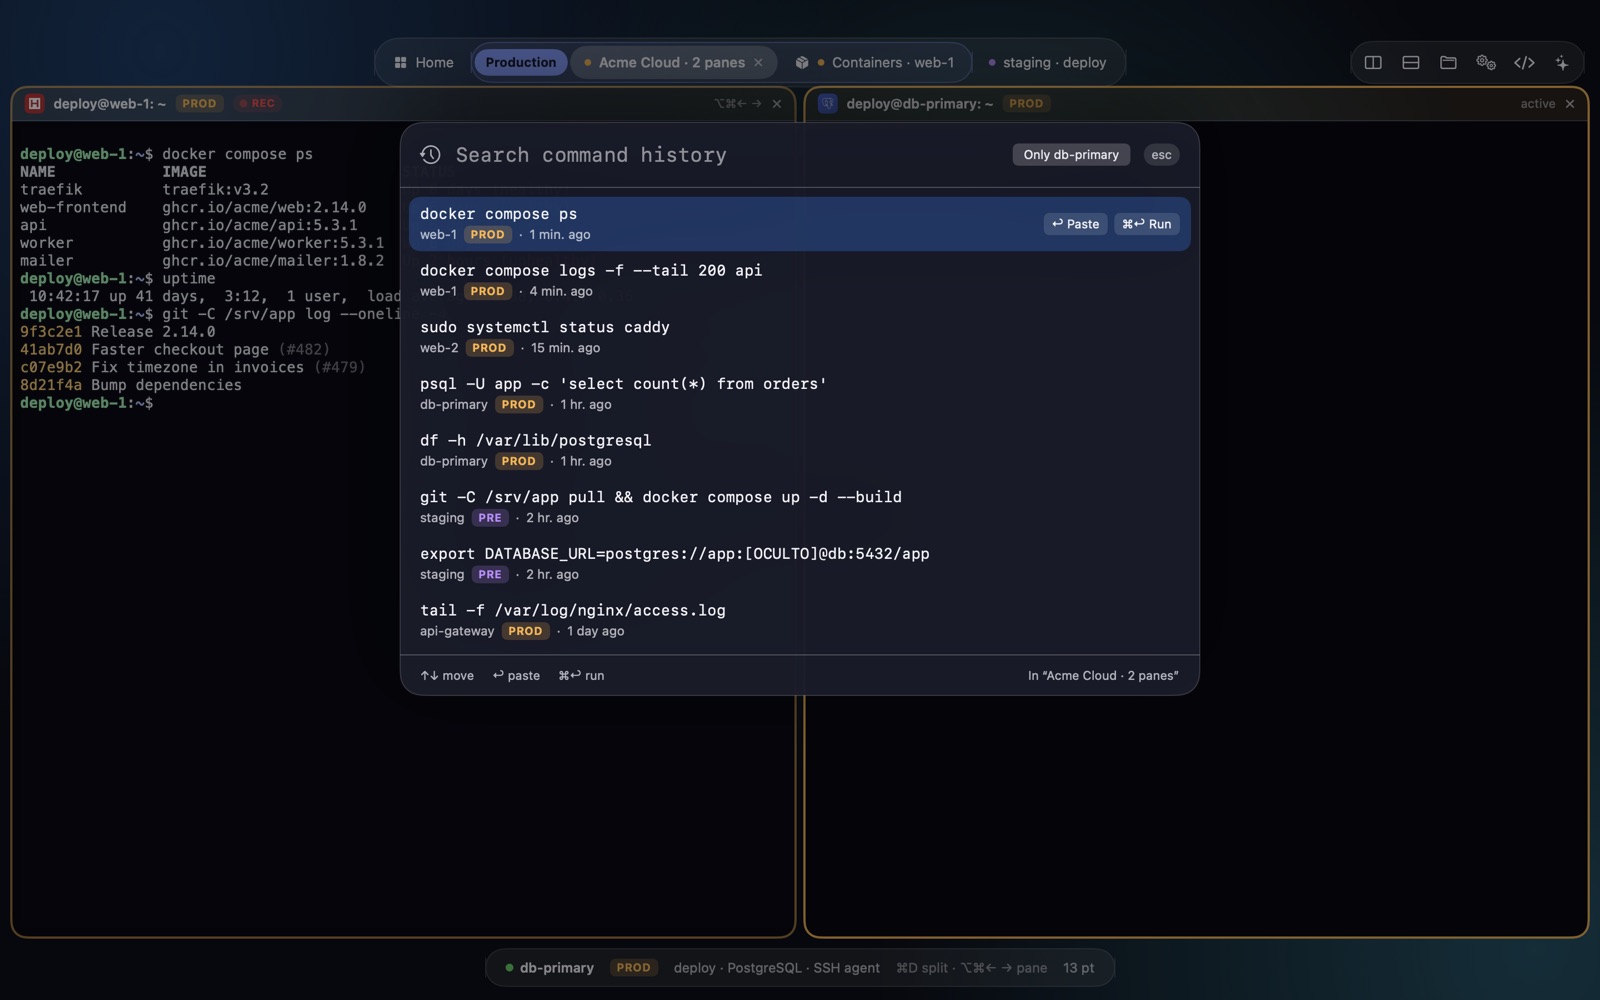The width and height of the screenshot is (1600, 1000).
Task: Split the pane horizontally with the stacked layout icon
Action: pos(1411,62)
